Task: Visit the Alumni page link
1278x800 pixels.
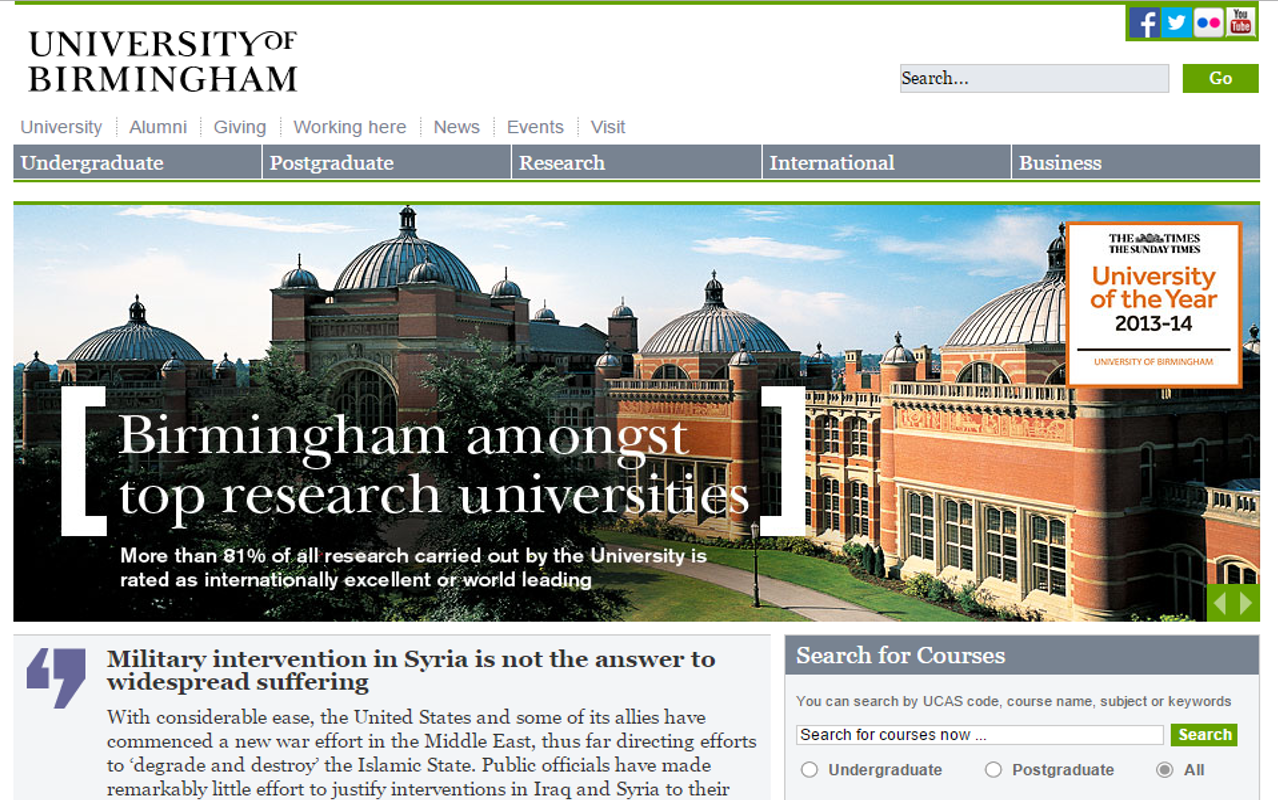Action: click(158, 127)
